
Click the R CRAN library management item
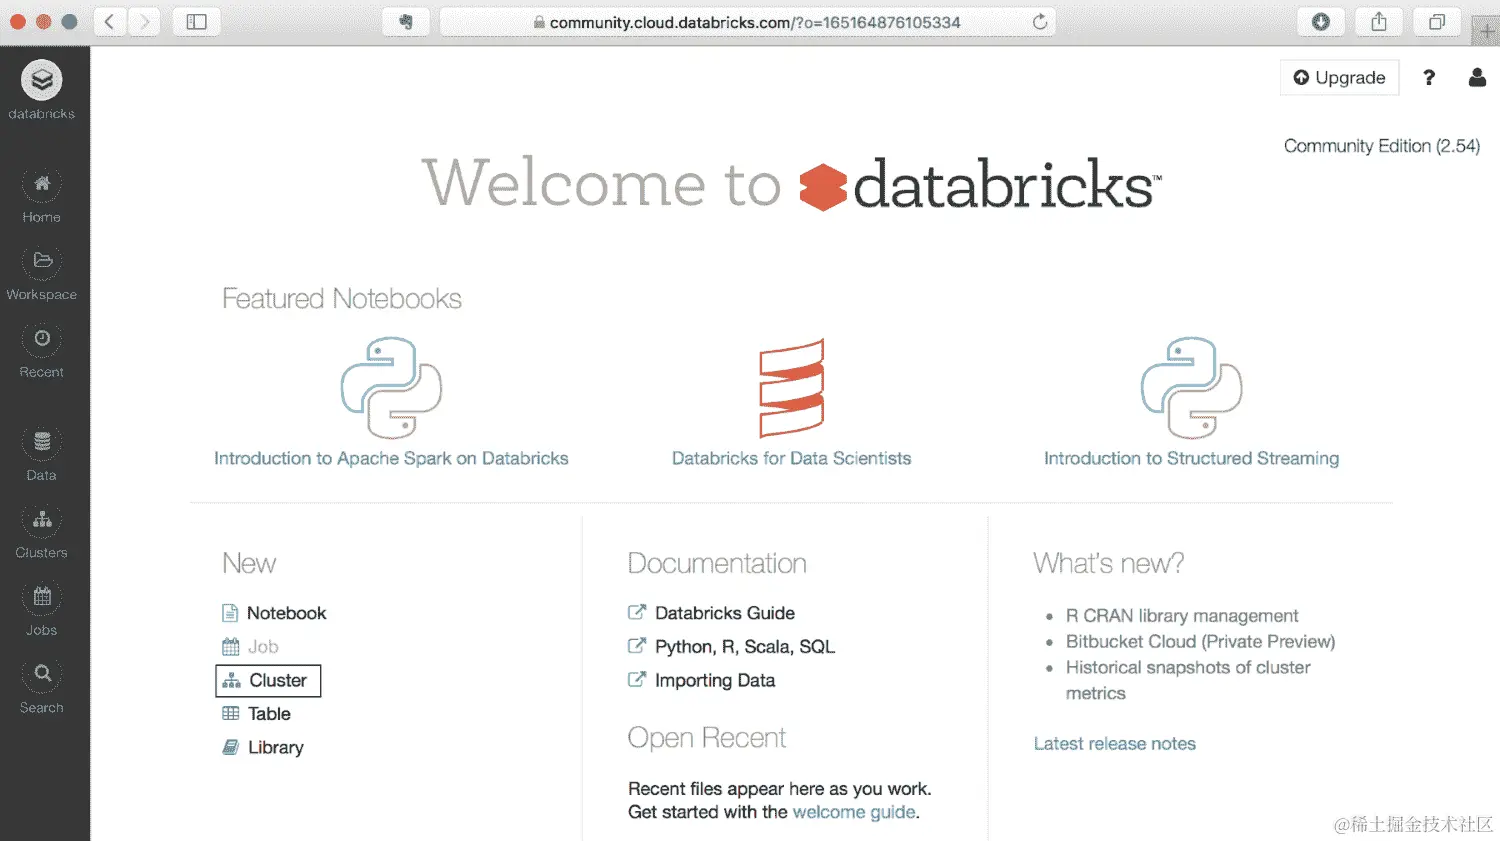[x=1182, y=616]
